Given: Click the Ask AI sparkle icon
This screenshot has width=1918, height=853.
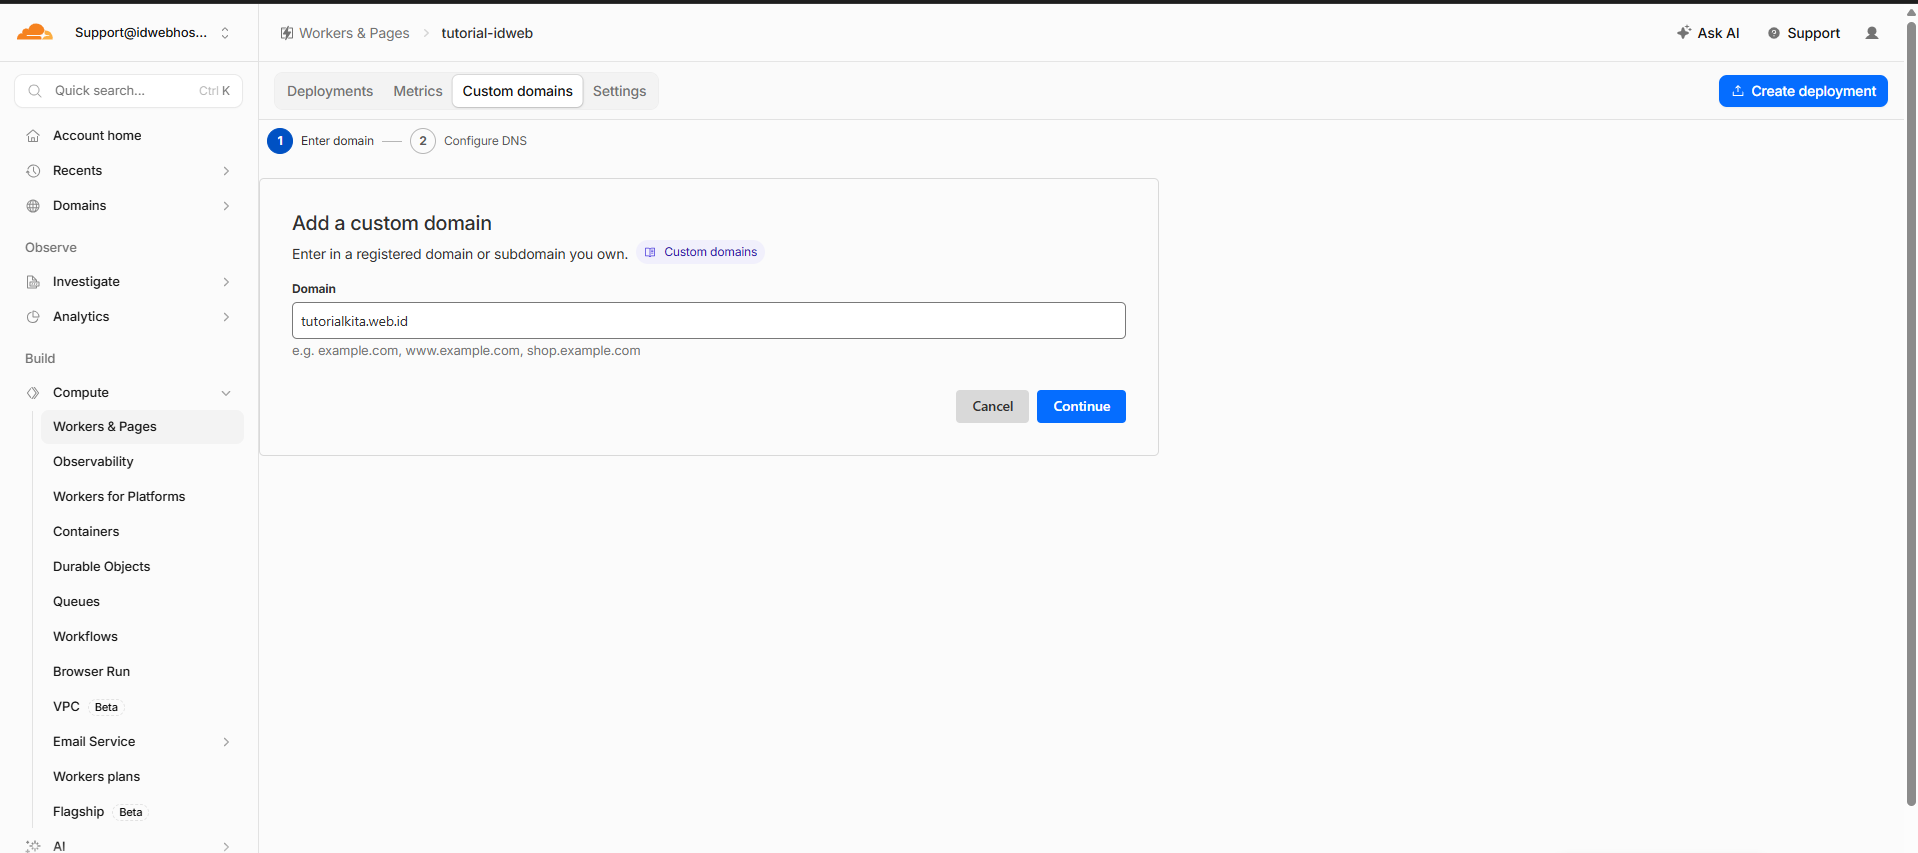Looking at the screenshot, I should pyautogui.click(x=1684, y=33).
